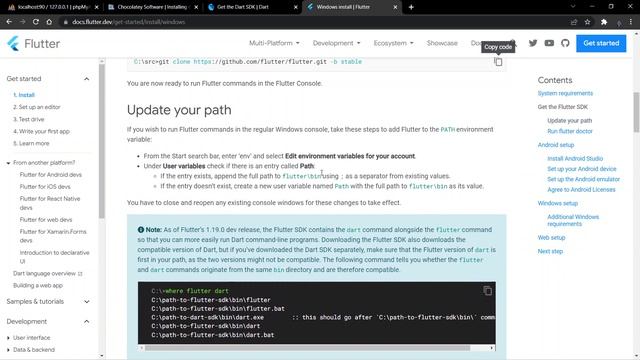Share this page icon in address bar
This screenshot has width=640, height=360.
point(574,22)
